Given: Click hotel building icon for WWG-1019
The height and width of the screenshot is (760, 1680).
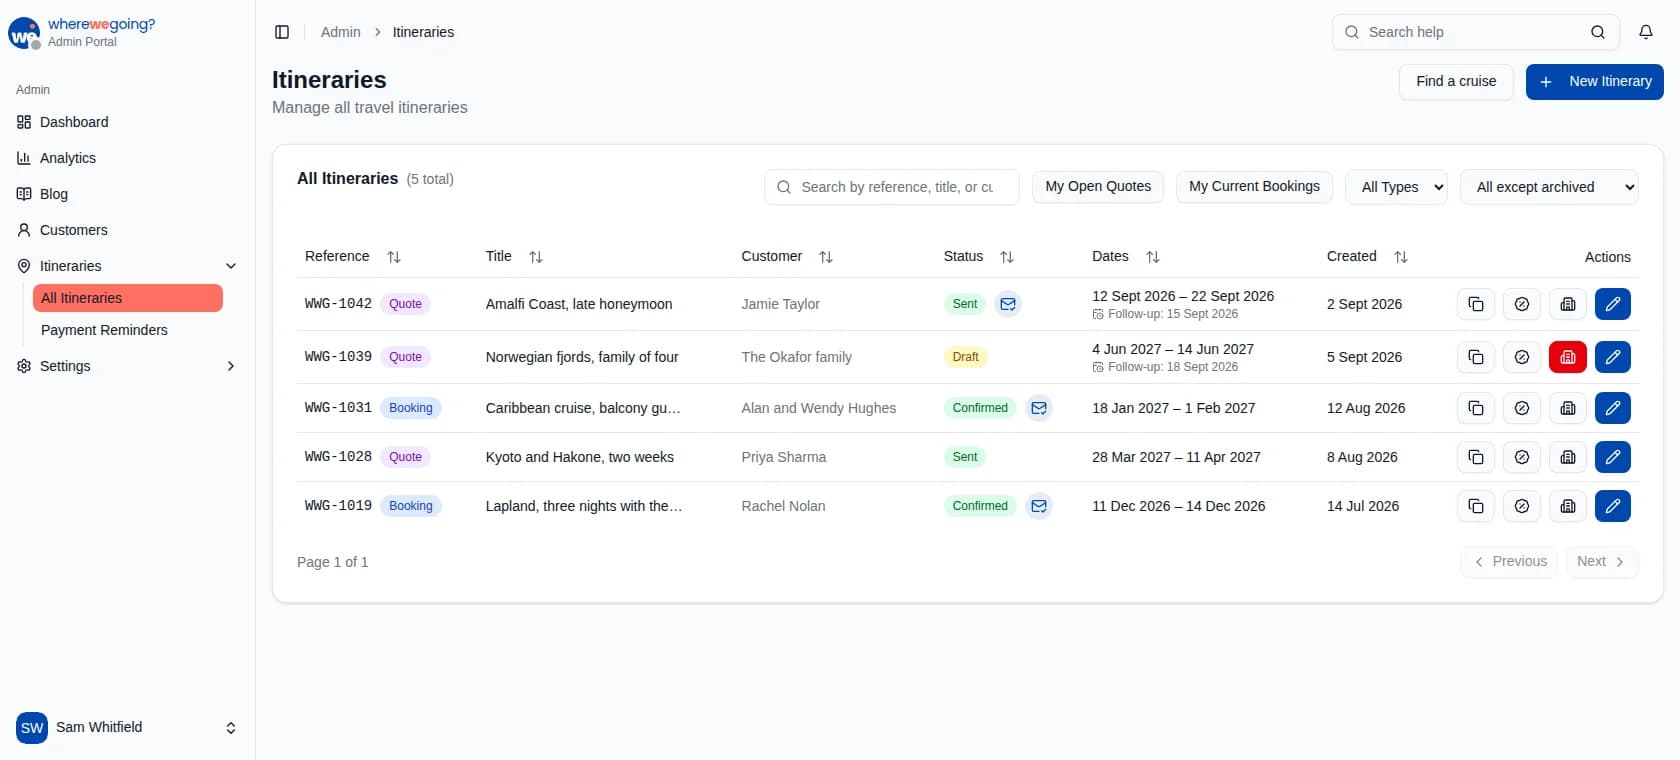Looking at the screenshot, I should pos(1568,506).
